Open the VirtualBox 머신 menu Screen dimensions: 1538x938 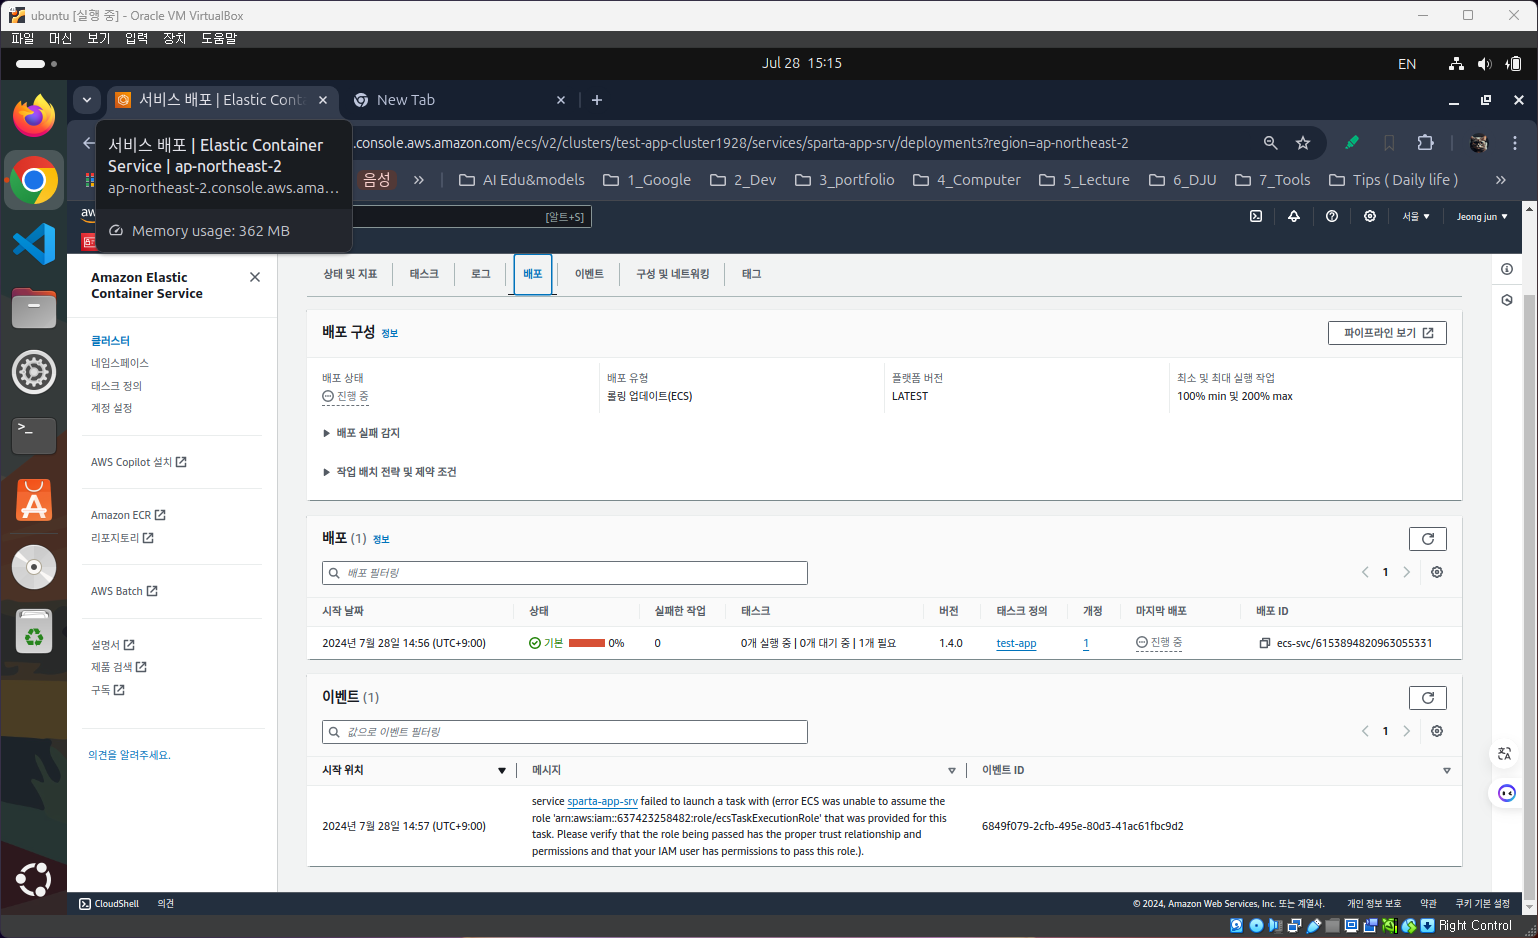pos(60,38)
